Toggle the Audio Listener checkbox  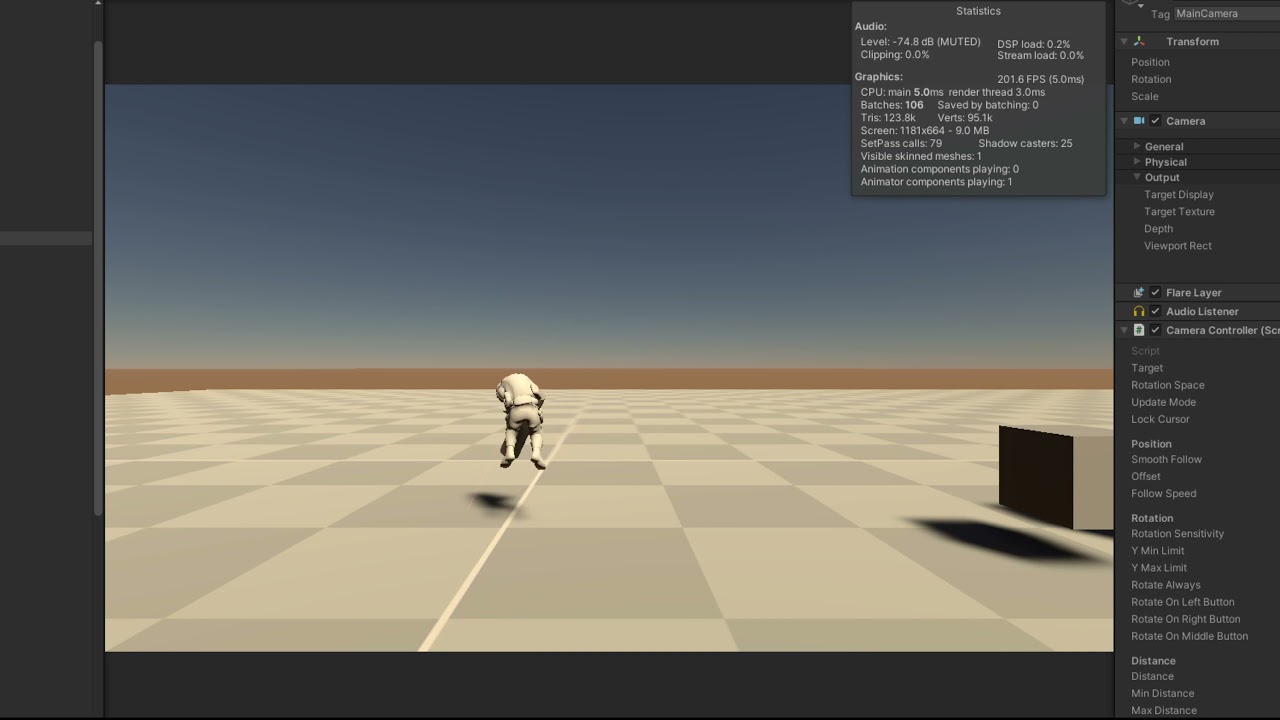point(1156,312)
